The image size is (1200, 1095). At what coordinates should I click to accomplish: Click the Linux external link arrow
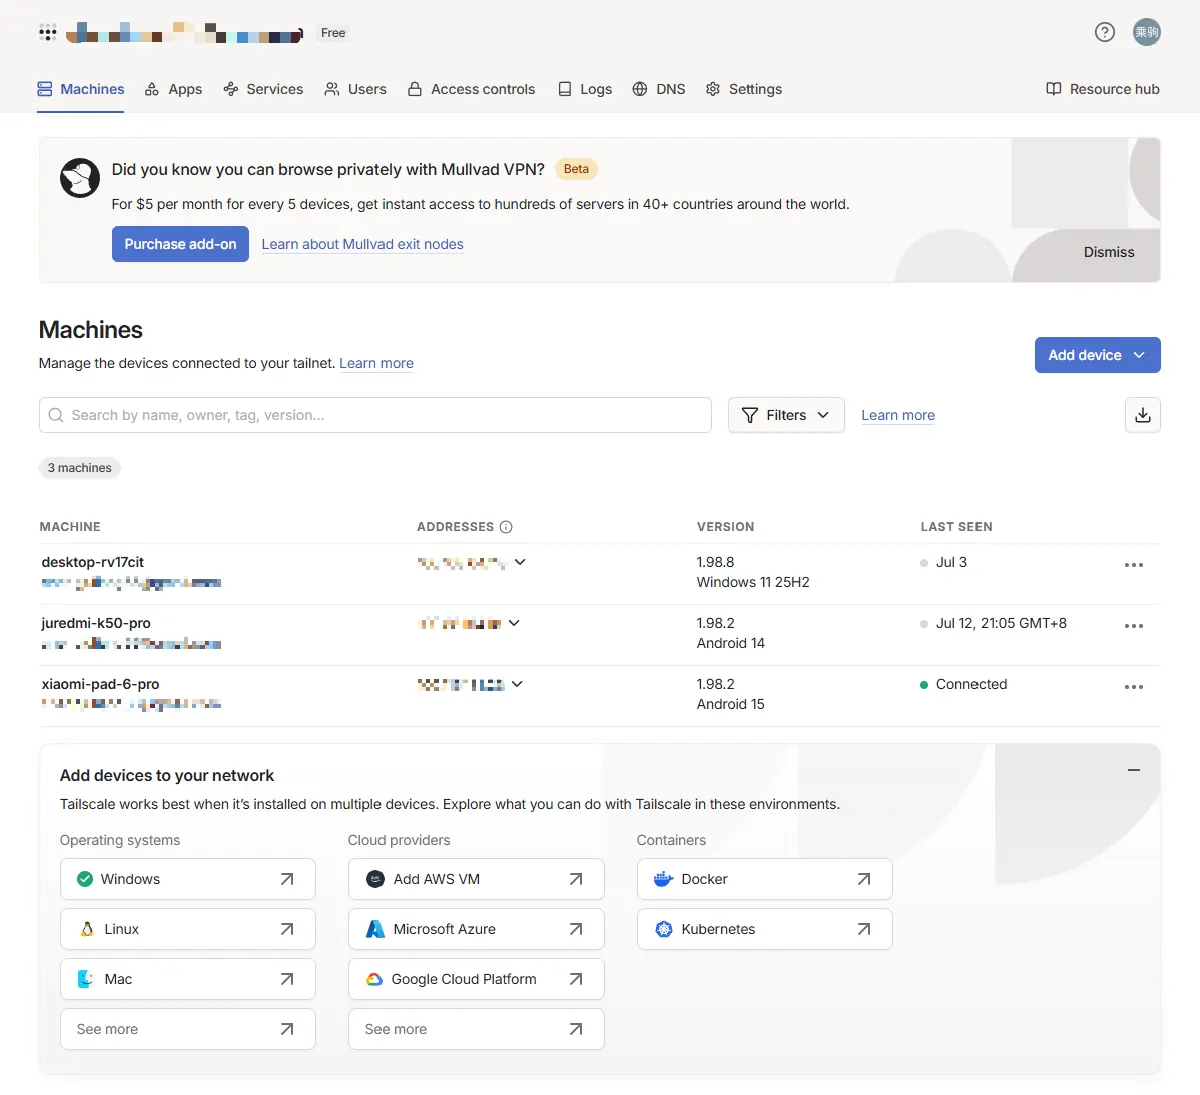pos(287,929)
